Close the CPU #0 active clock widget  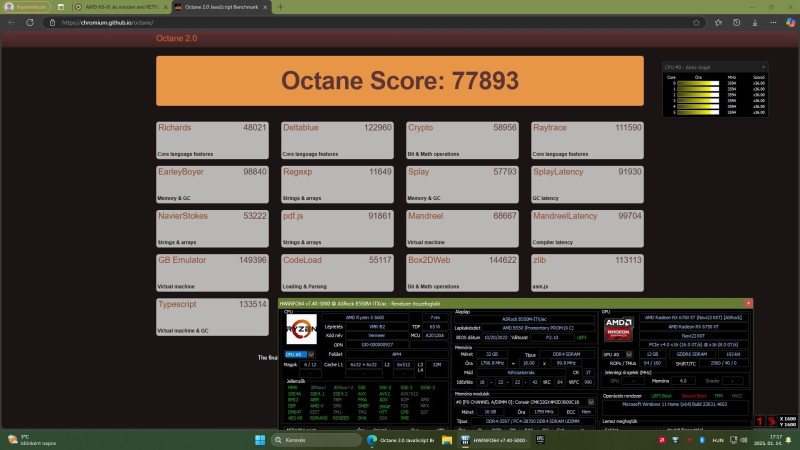763,67
